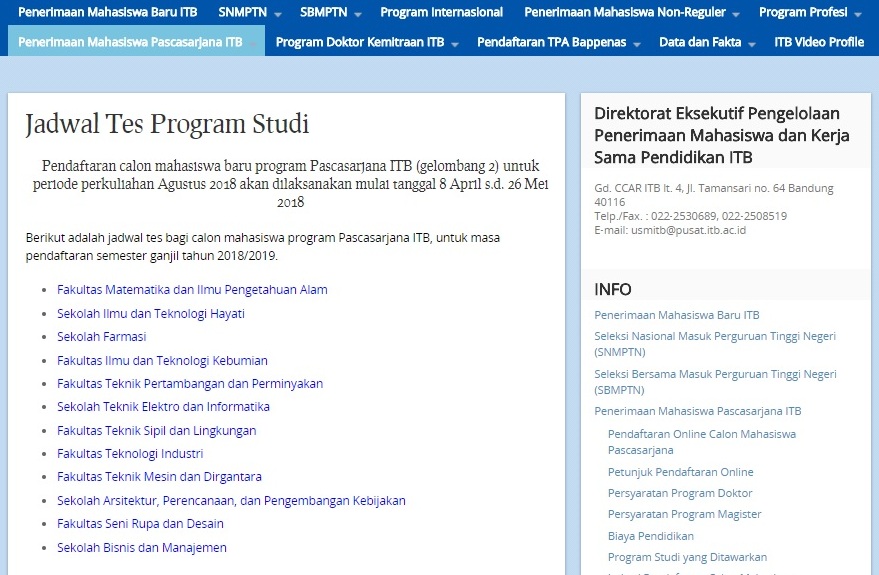Expand Data dan Fakta dropdown arrow
This screenshot has width=879, height=575.
coord(752,44)
